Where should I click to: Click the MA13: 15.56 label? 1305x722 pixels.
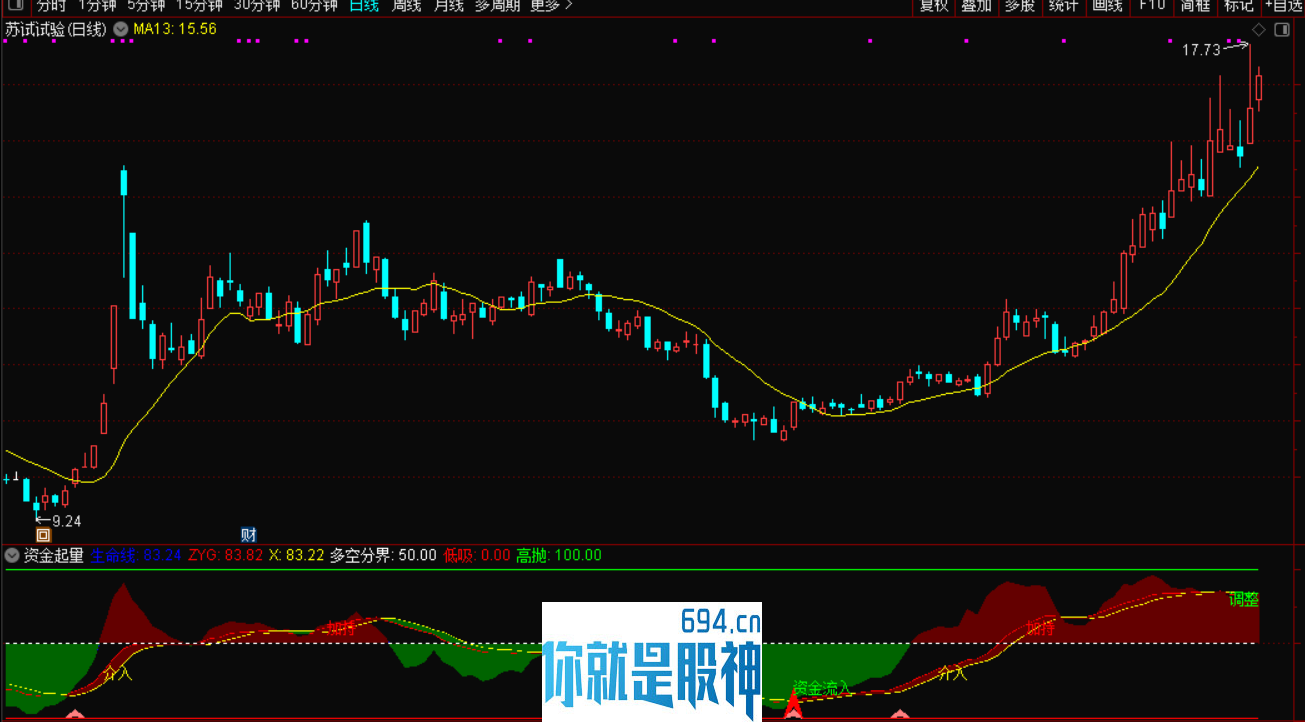pos(175,29)
